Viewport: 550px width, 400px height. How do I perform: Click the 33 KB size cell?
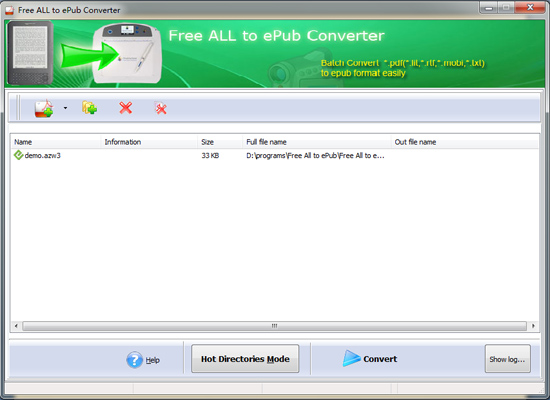210,155
